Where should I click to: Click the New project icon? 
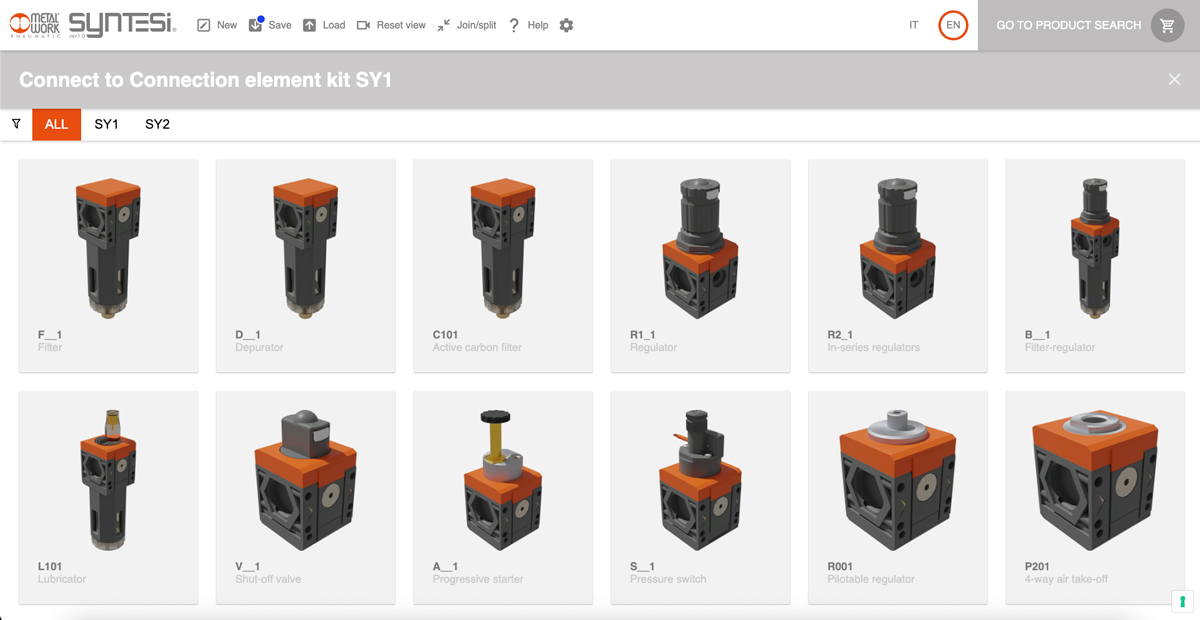tap(204, 25)
